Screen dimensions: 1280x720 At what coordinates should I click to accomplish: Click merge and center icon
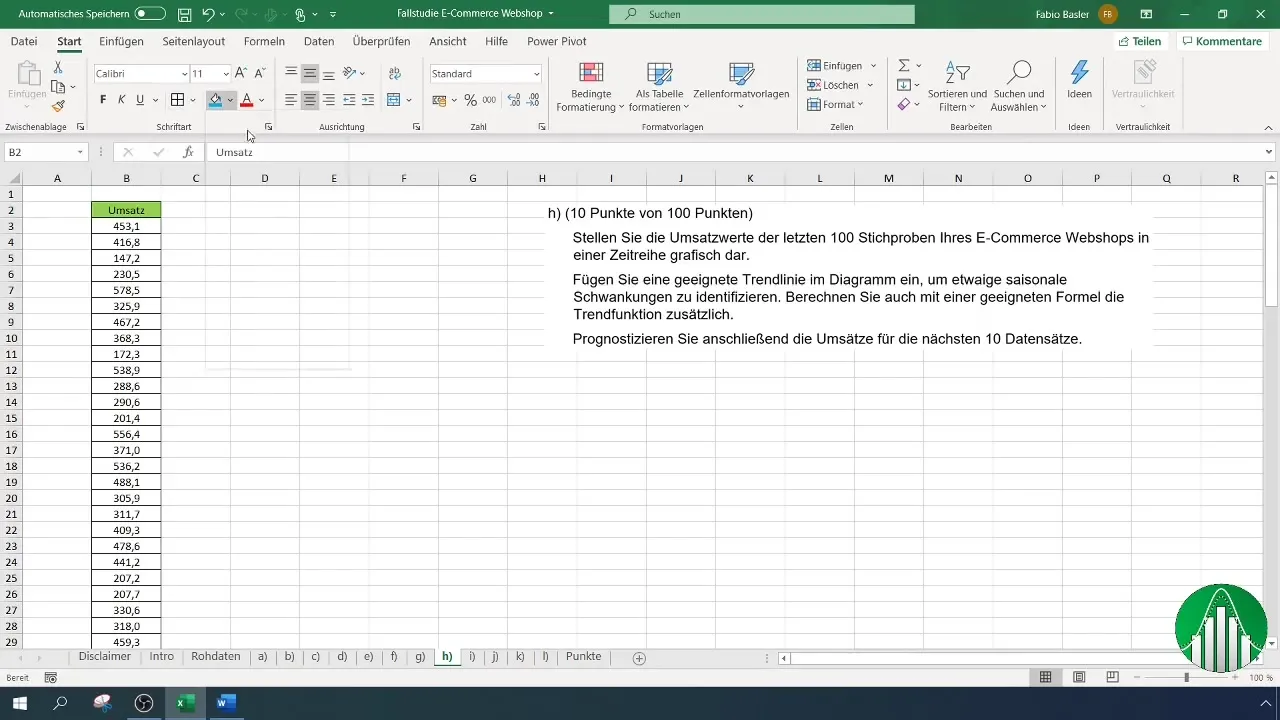(394, 100)
